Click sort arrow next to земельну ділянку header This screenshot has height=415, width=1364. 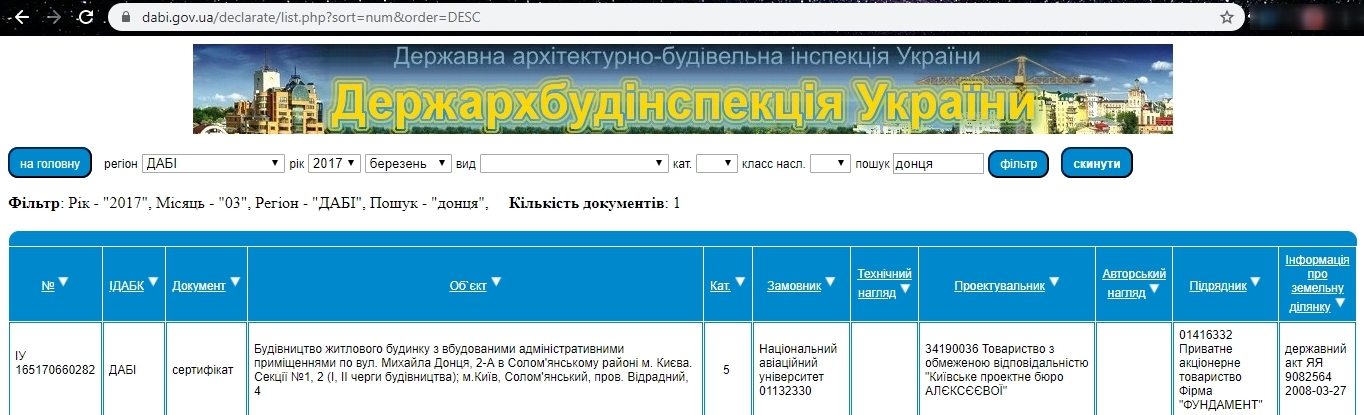1340,303
